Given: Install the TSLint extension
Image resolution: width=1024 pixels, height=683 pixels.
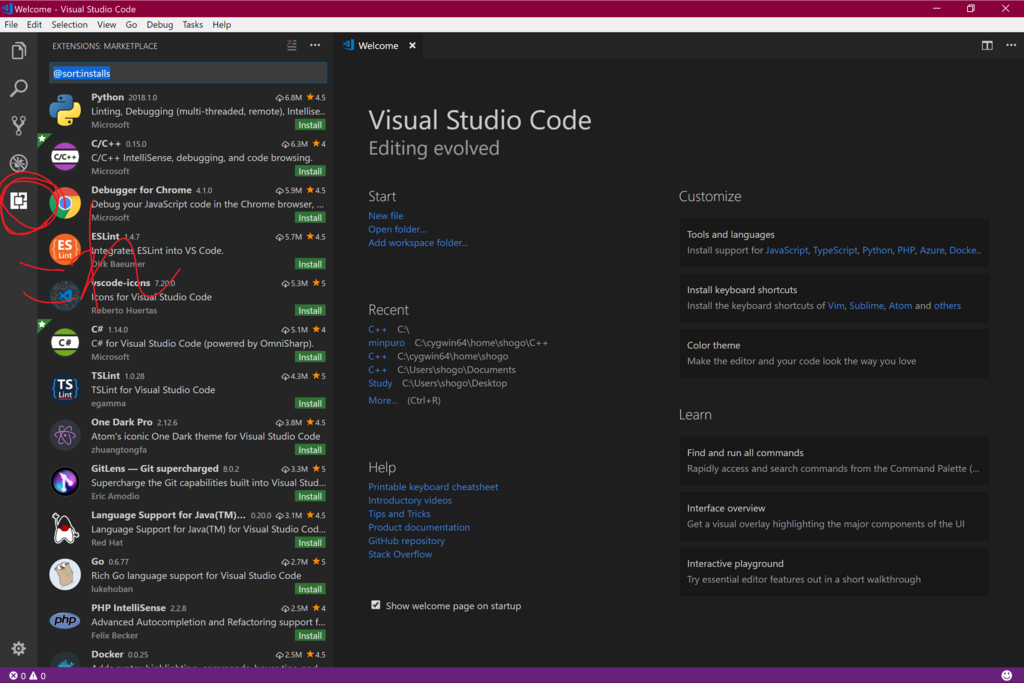Looking at the screenshot, I should pos(310,403).
